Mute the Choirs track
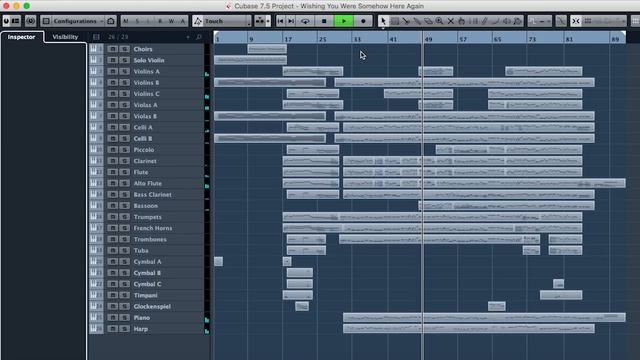Image resolution: width=640 pixels, height=360 pixels. [x=113, y=49]
